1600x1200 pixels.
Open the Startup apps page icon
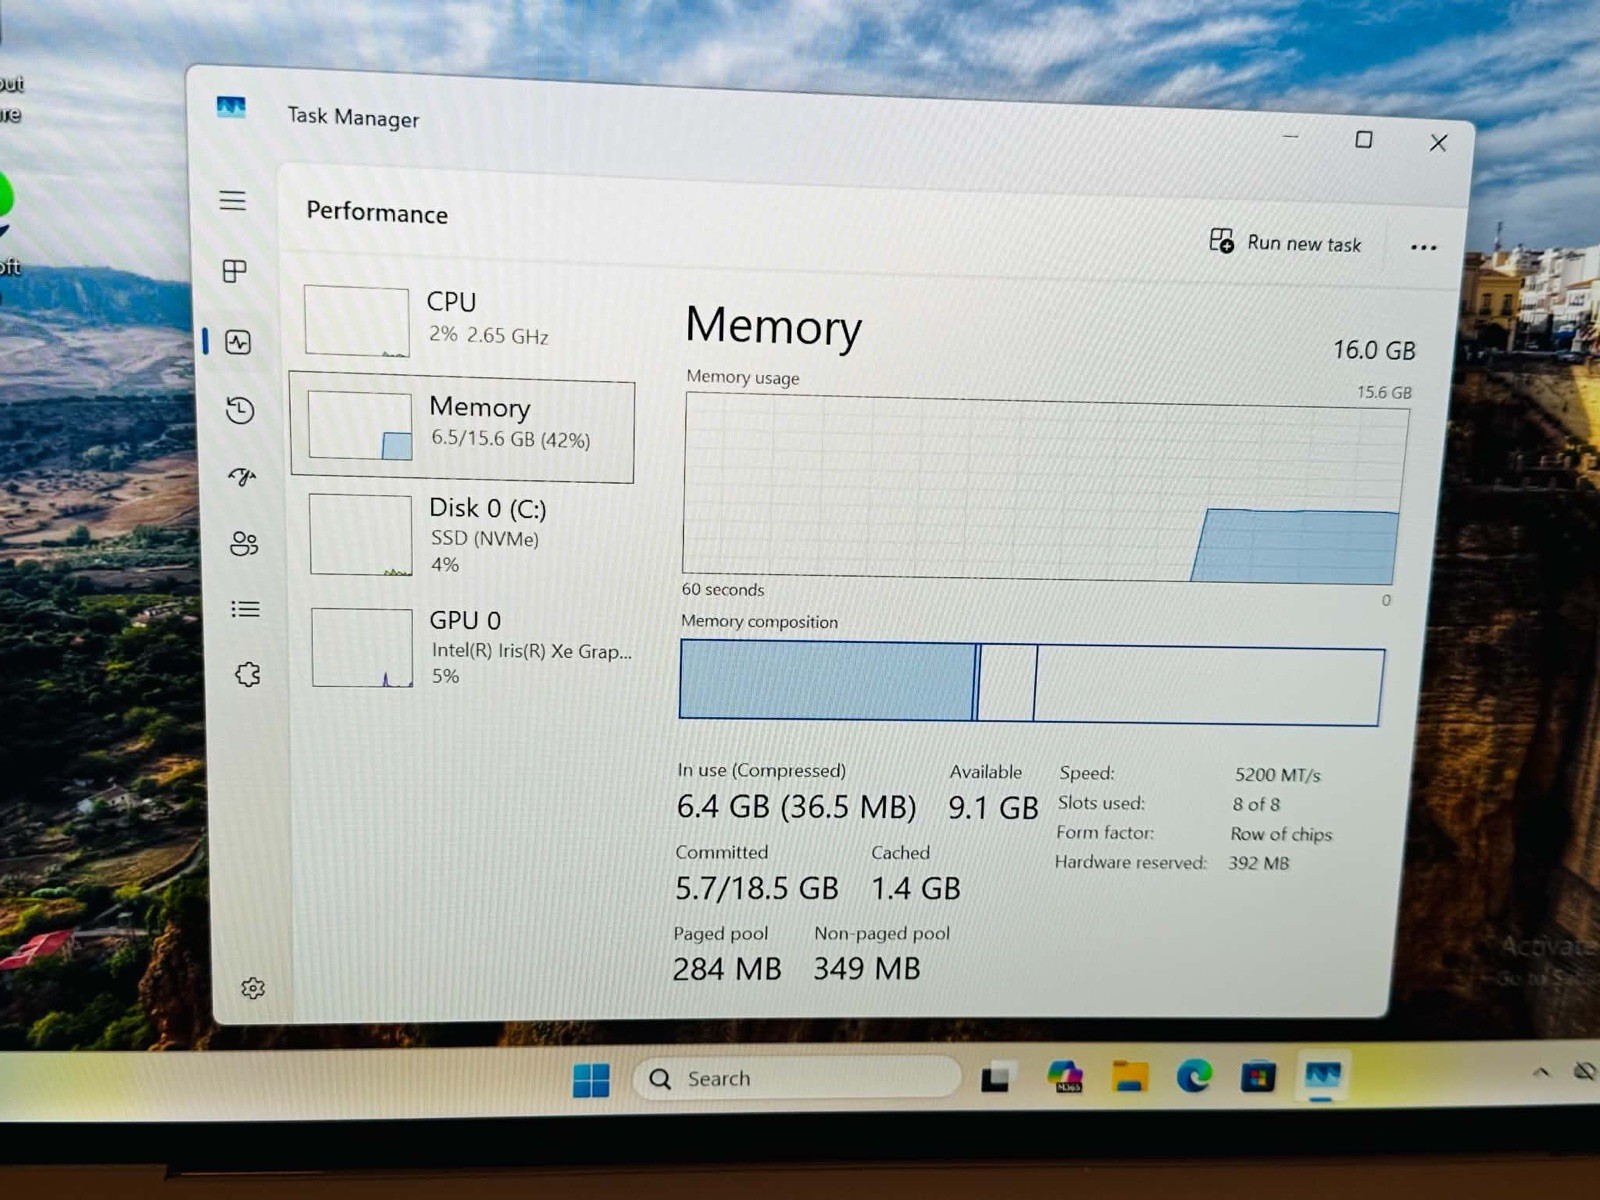tap(242, 476)
